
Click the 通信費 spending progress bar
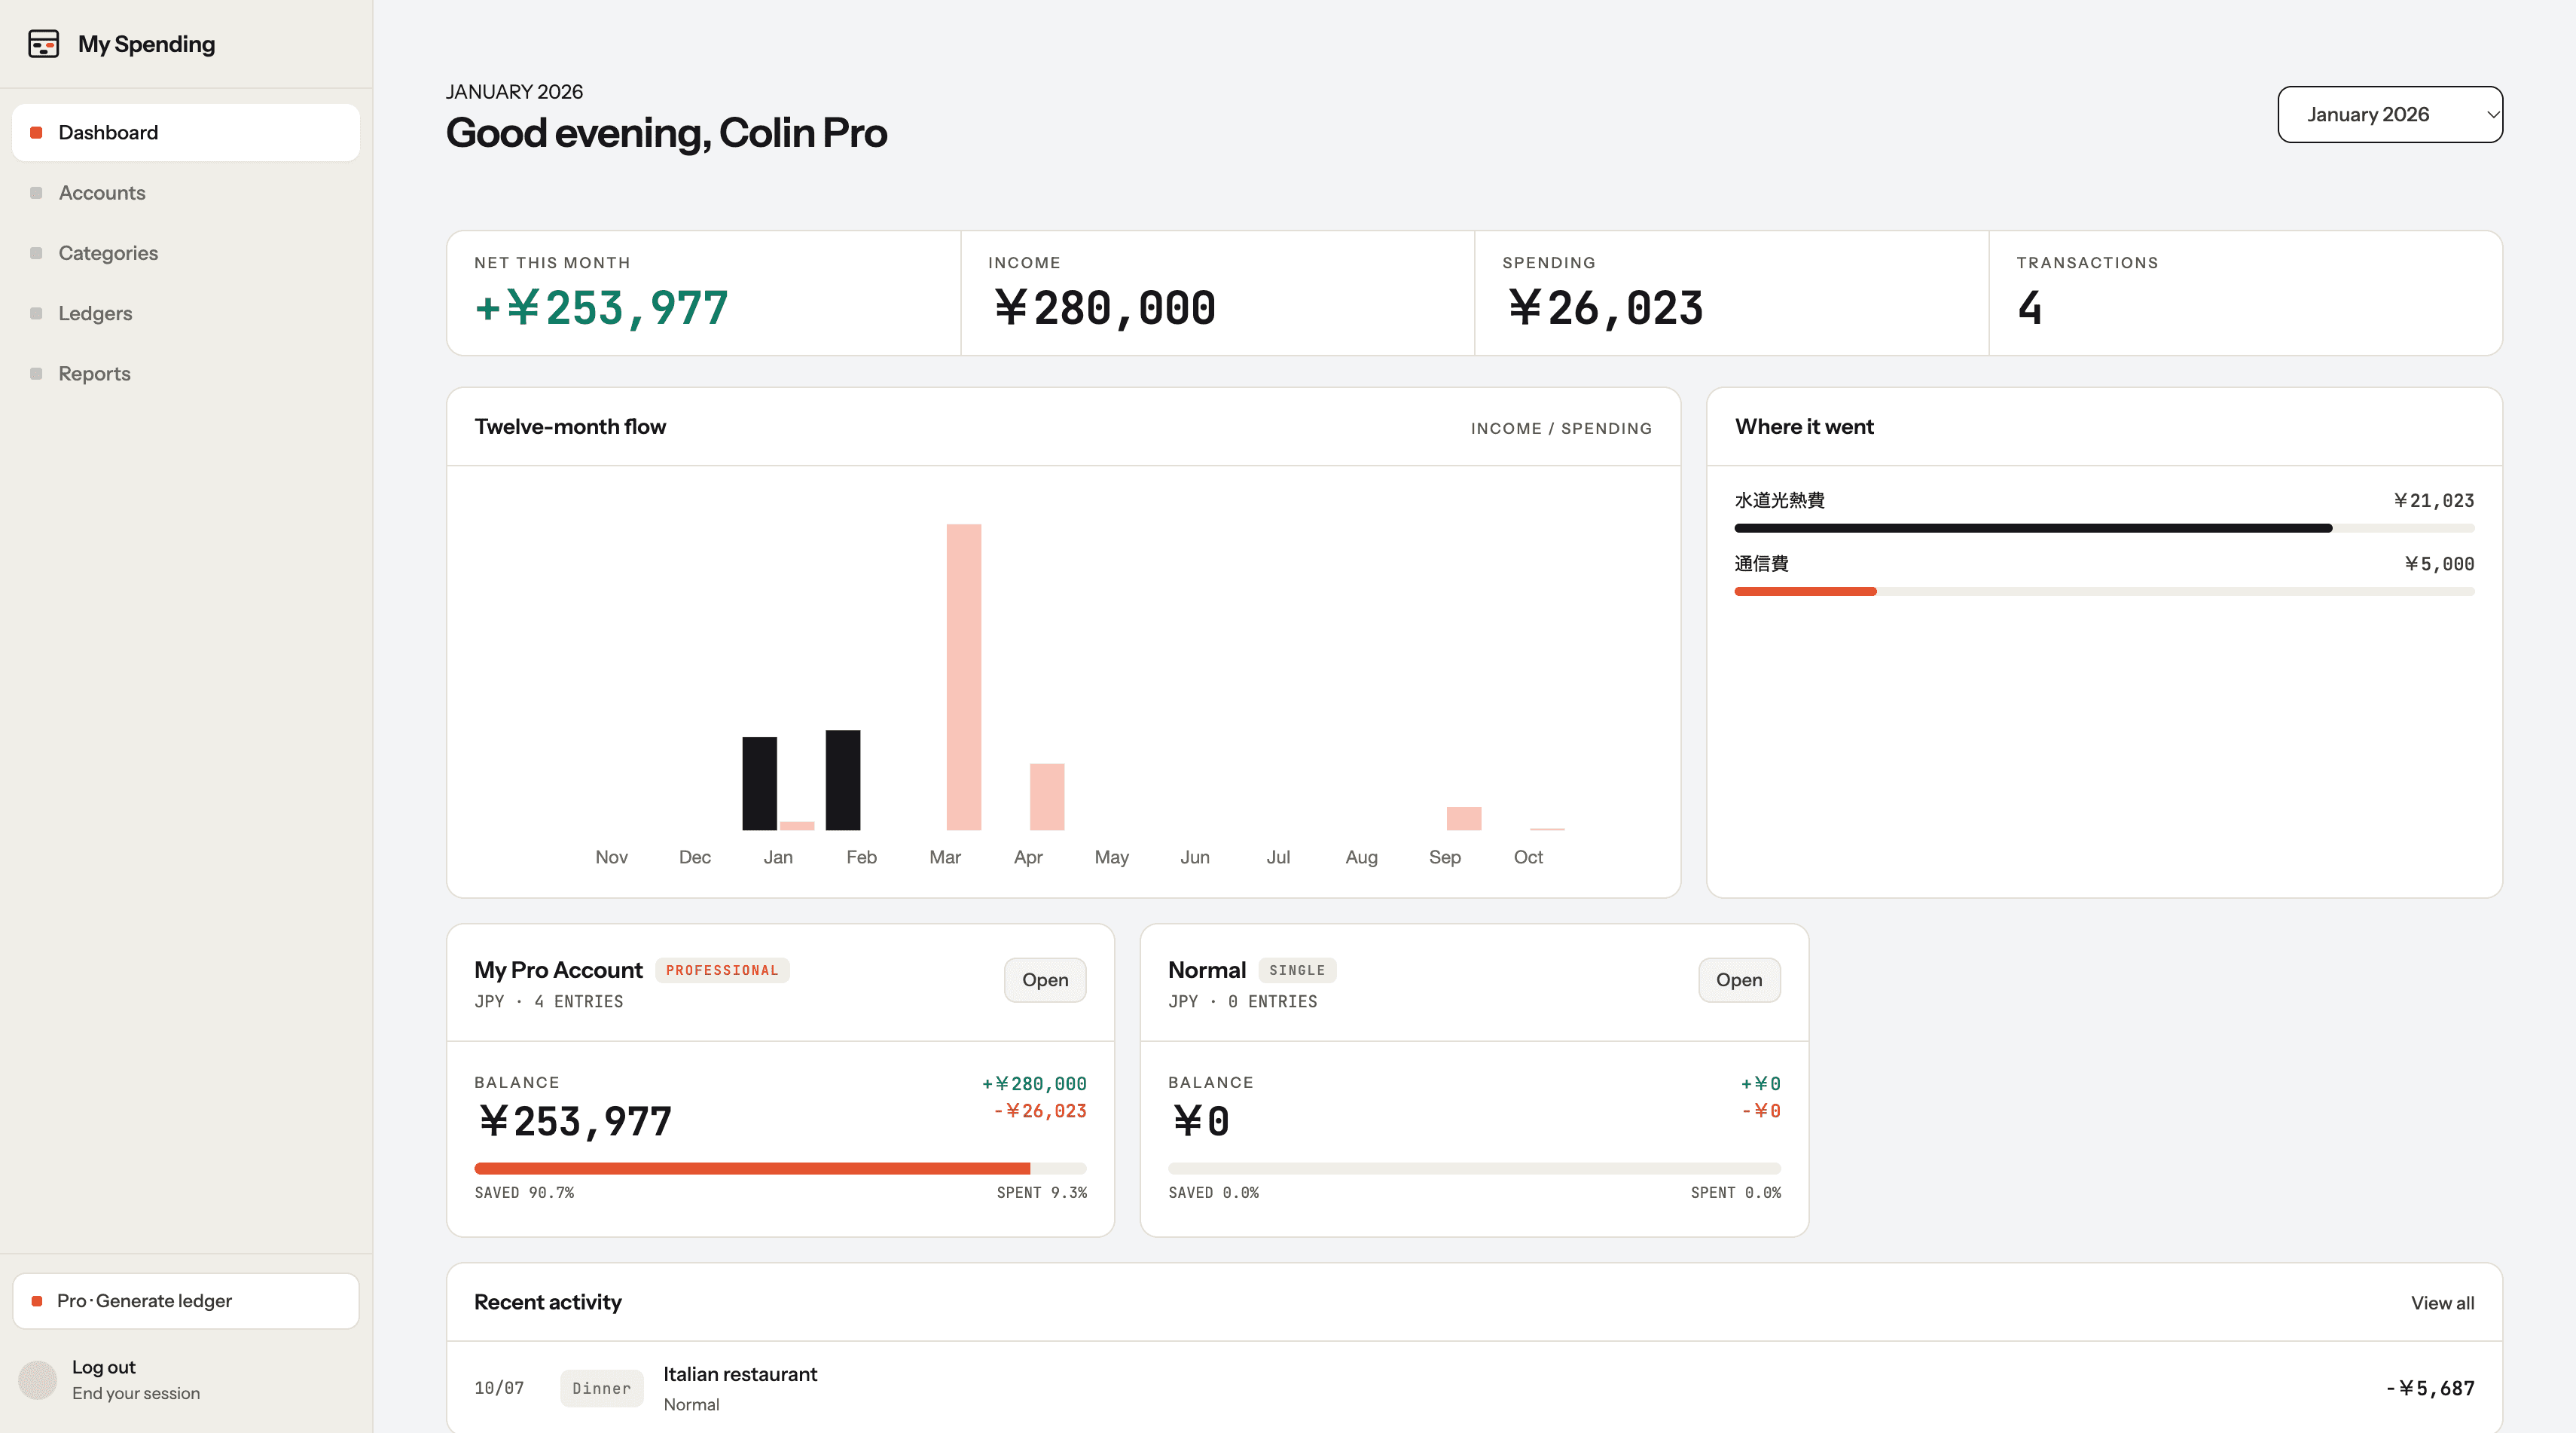[2104, 591]
